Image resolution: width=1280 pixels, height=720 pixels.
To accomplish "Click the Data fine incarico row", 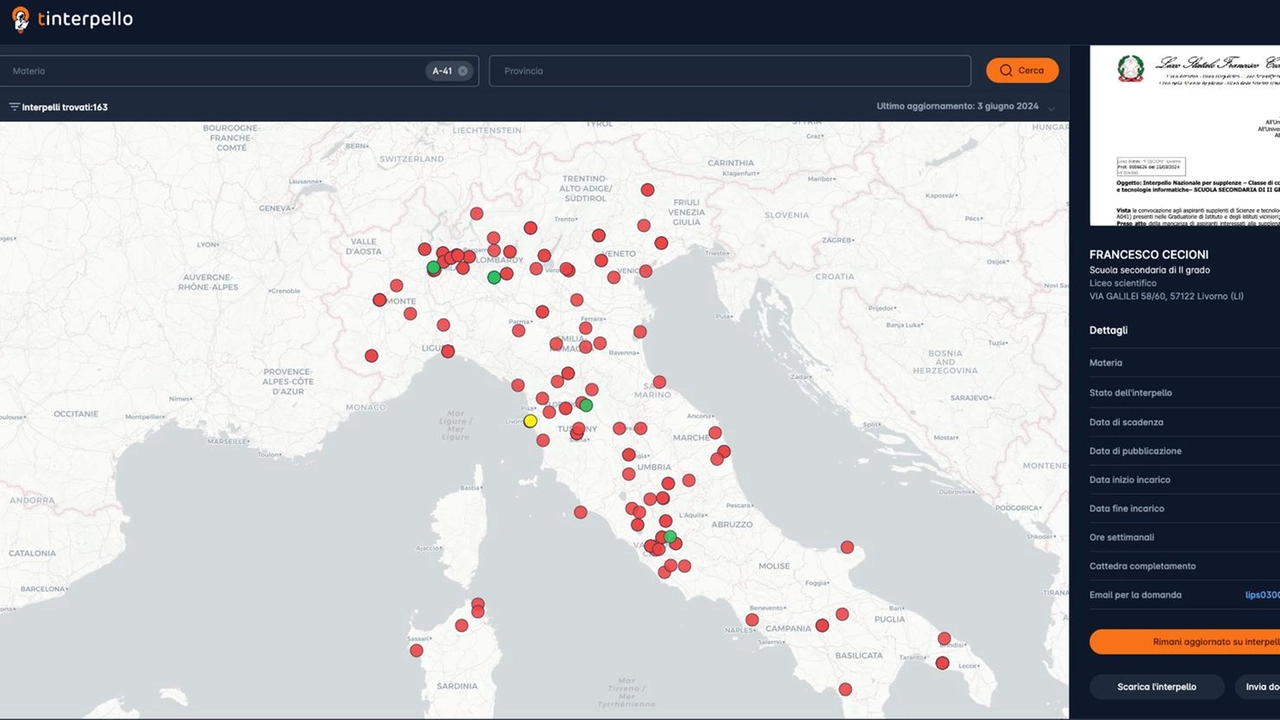I will (x=1184, y=508).
